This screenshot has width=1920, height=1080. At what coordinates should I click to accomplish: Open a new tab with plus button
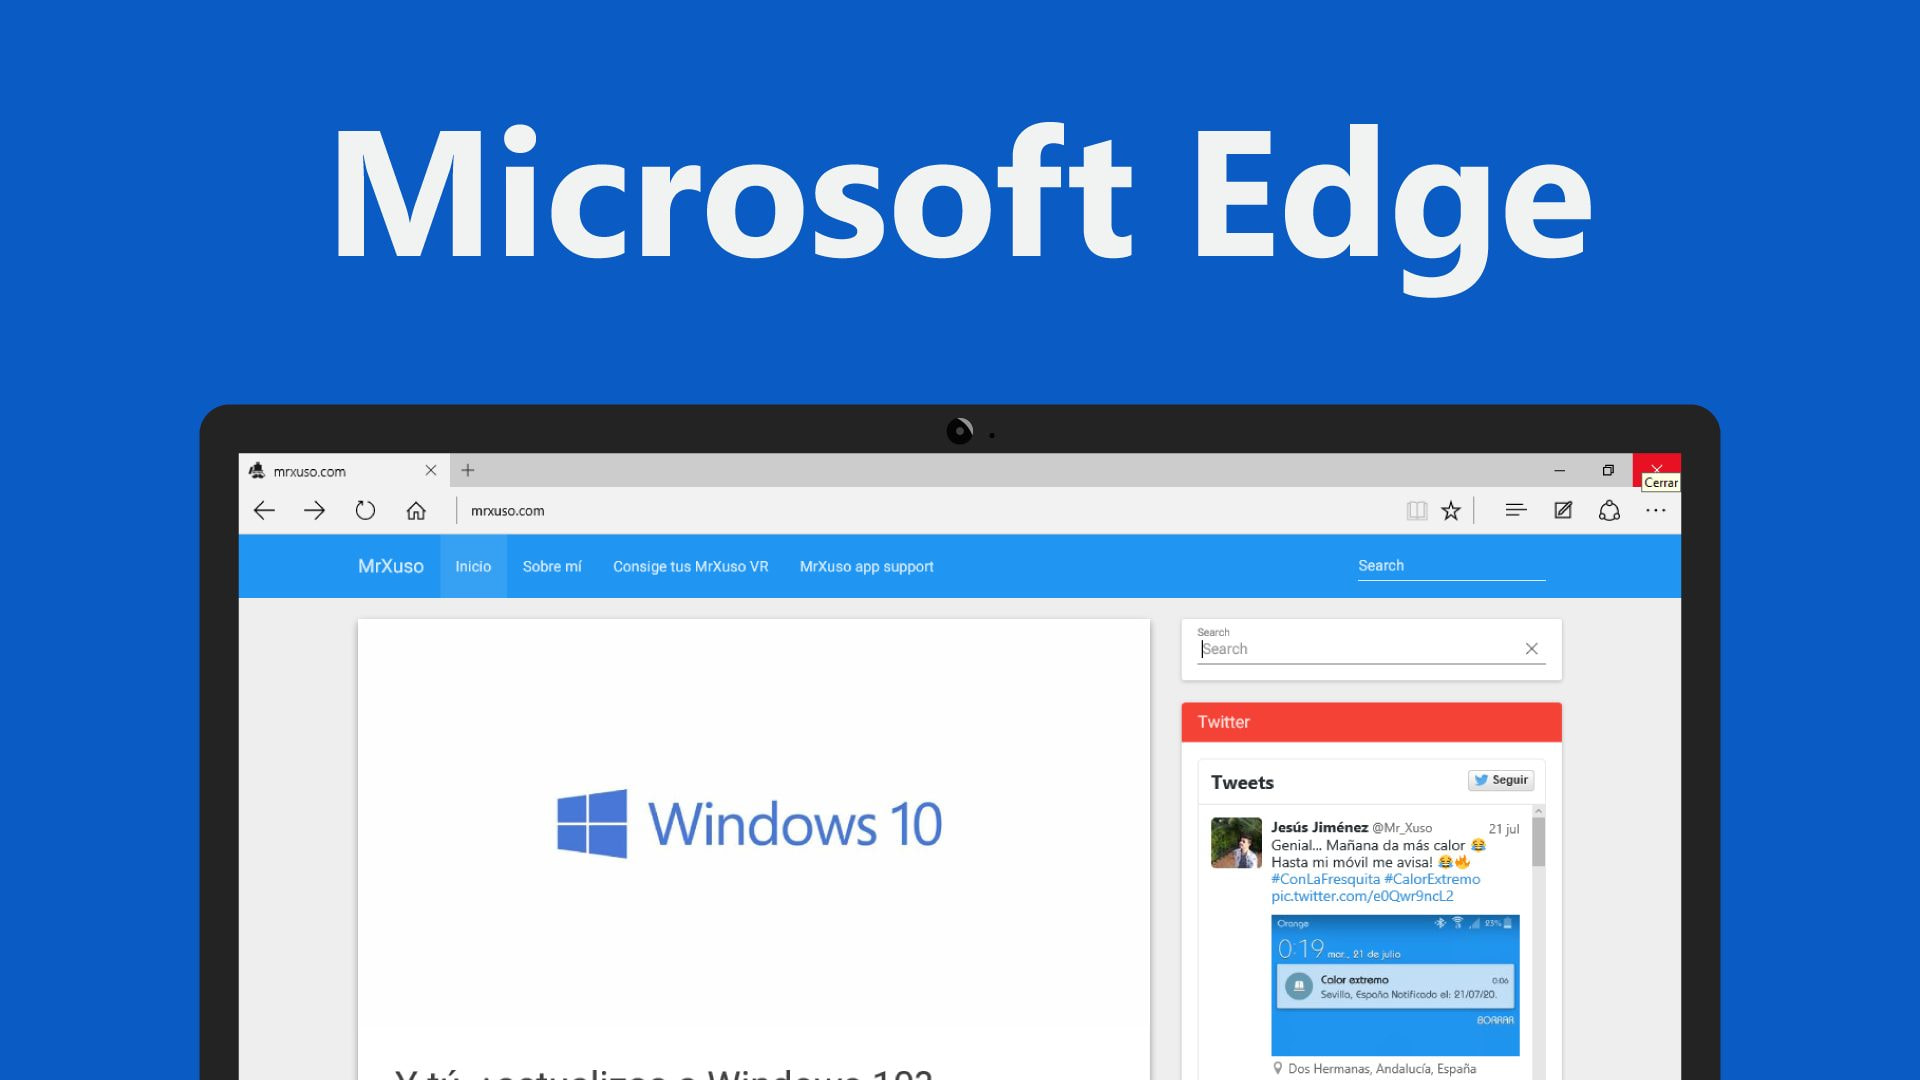coord(467,470)
